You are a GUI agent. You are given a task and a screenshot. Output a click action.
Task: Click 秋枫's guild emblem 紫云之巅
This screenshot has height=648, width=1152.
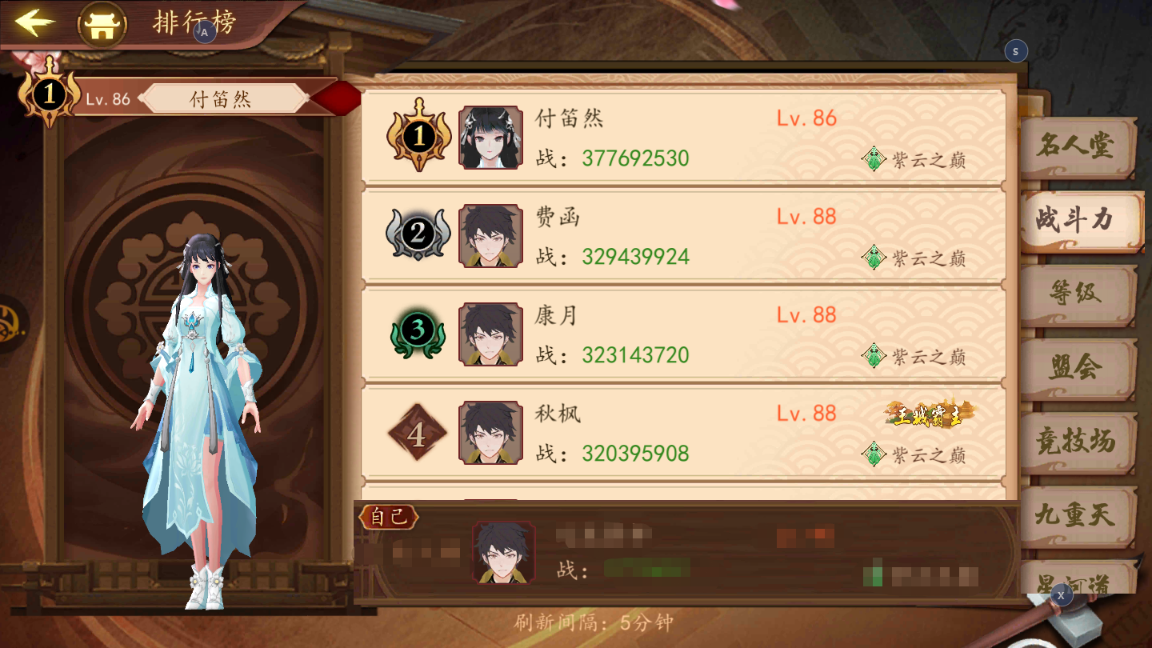point(914,455)
